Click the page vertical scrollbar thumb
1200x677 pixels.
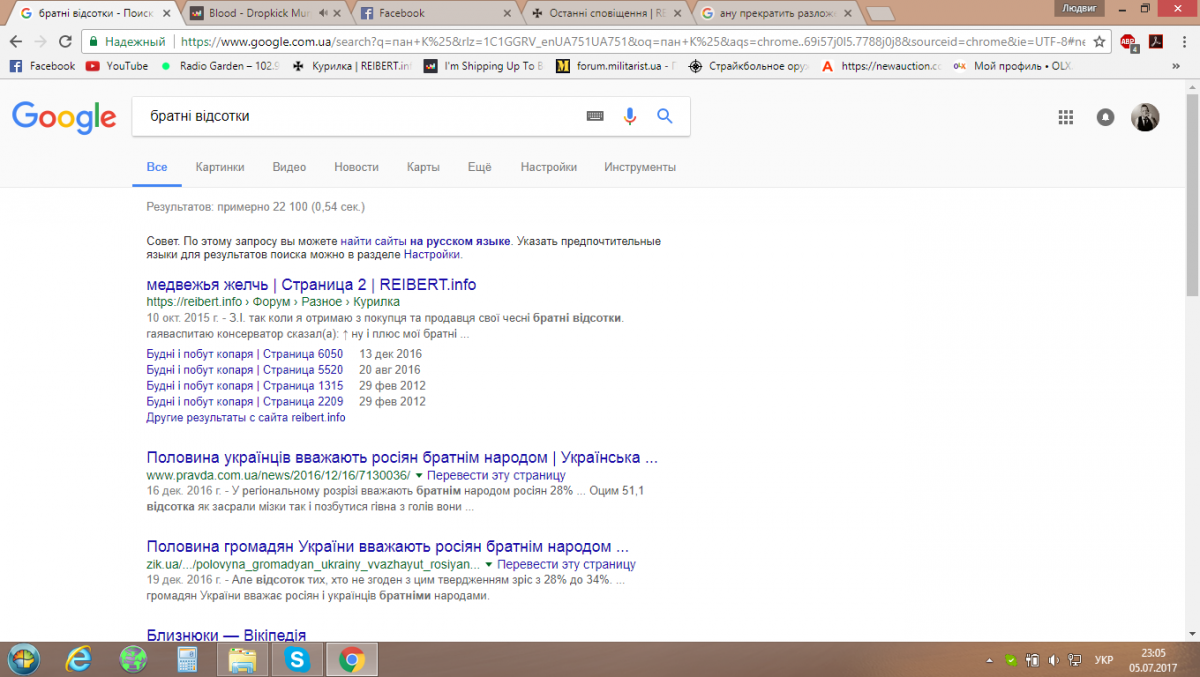click(x=1192, y=195)
